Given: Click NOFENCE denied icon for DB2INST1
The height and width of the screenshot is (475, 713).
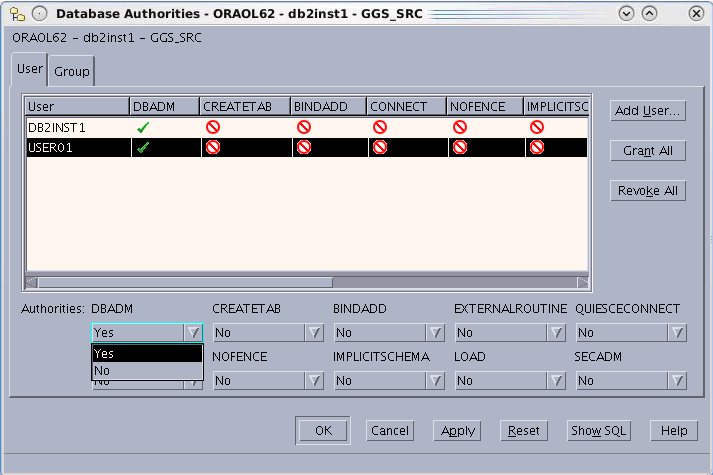Looking at the screenshot, I should coord(460,127).
